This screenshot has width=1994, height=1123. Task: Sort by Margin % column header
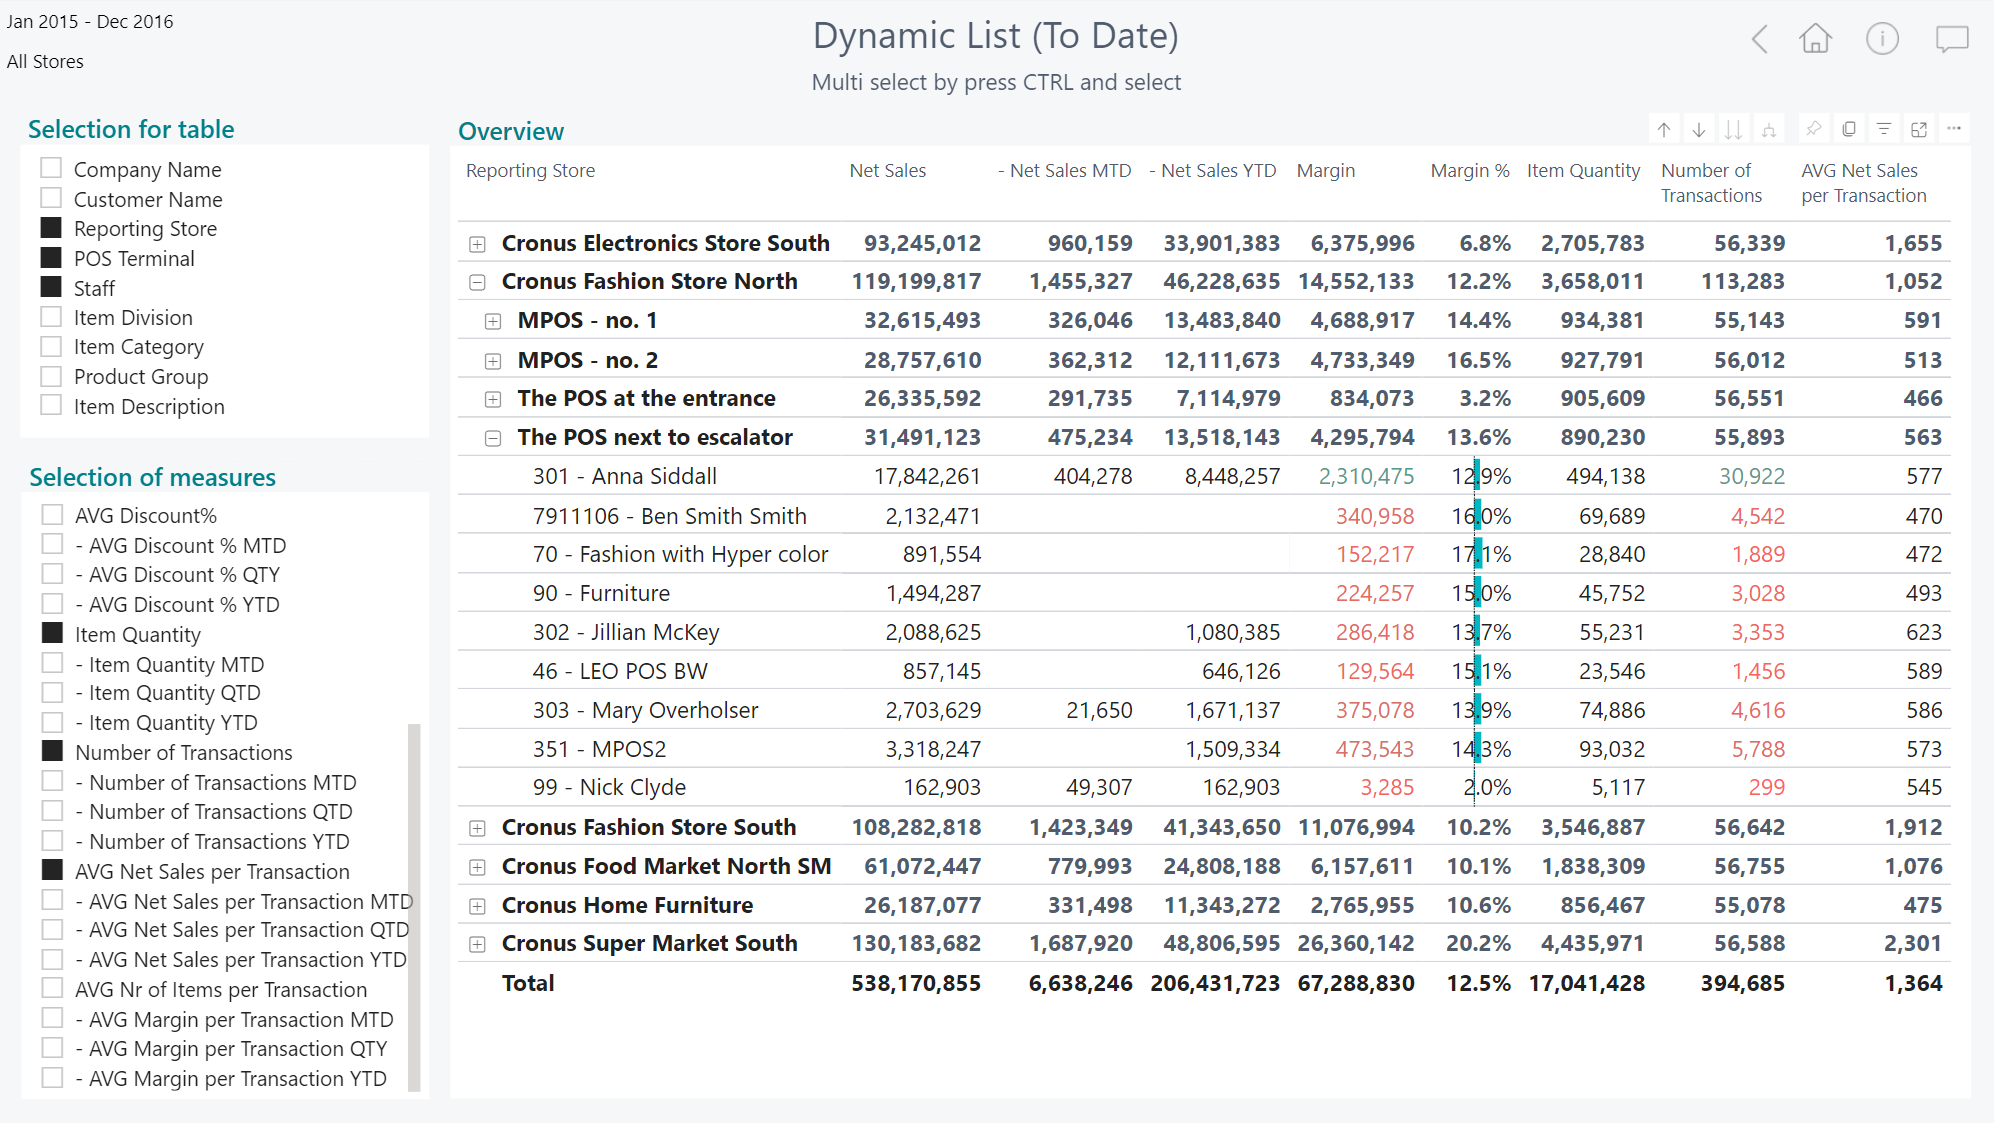pos(1469,171)
